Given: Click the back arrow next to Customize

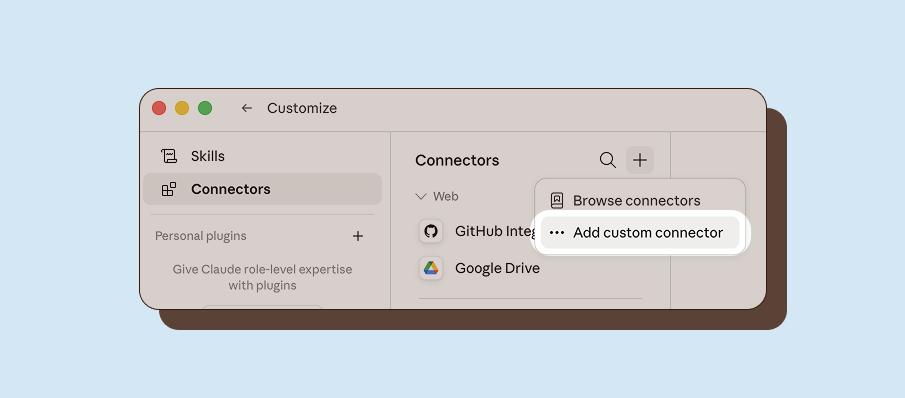Looking at the screenshot, I should point(246,108).
